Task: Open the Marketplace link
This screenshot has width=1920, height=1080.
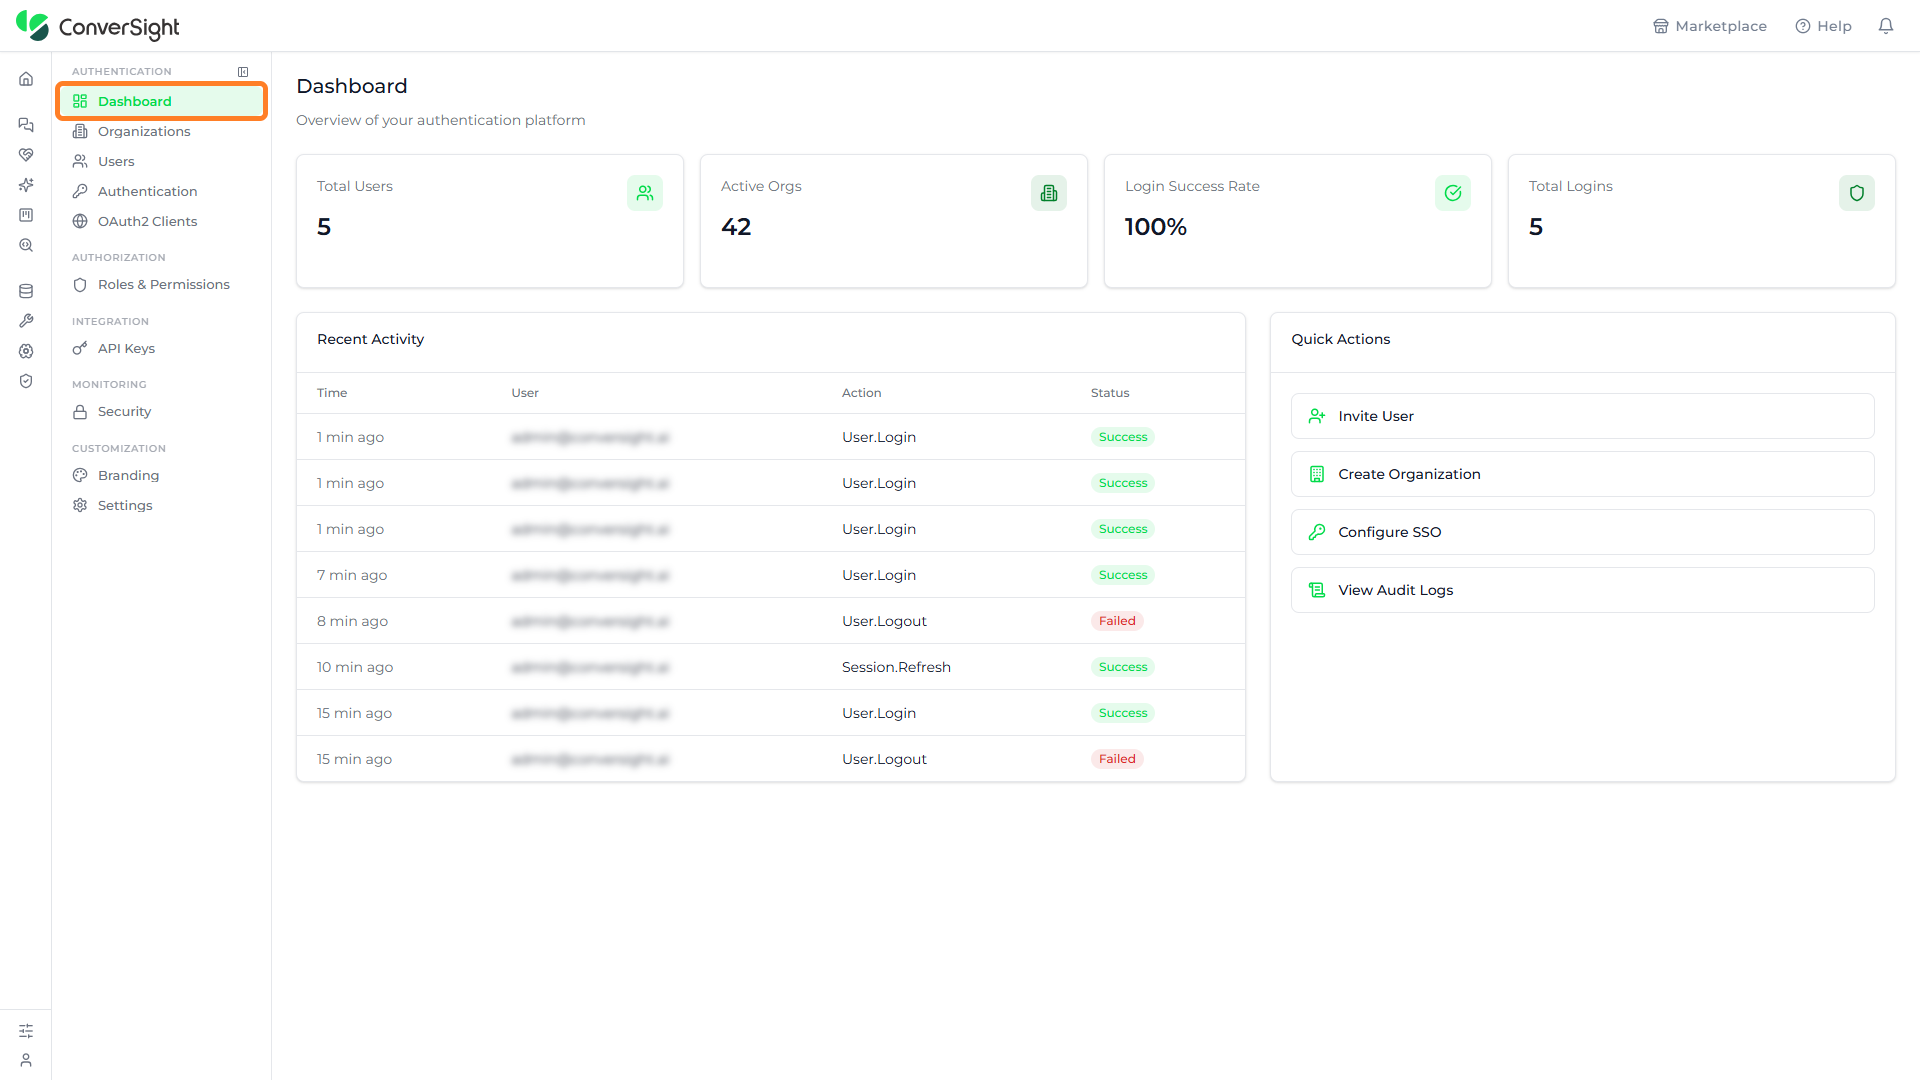Action: point(1709,26)
